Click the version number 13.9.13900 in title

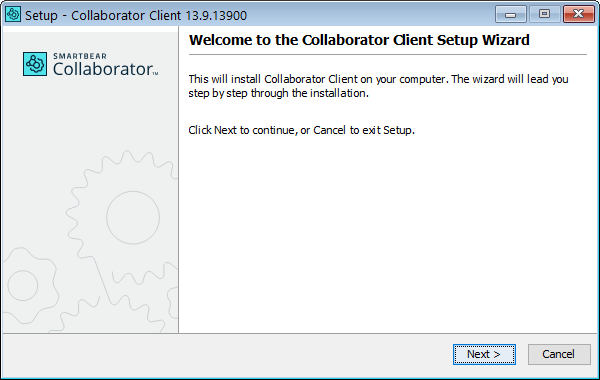(216, 16)
